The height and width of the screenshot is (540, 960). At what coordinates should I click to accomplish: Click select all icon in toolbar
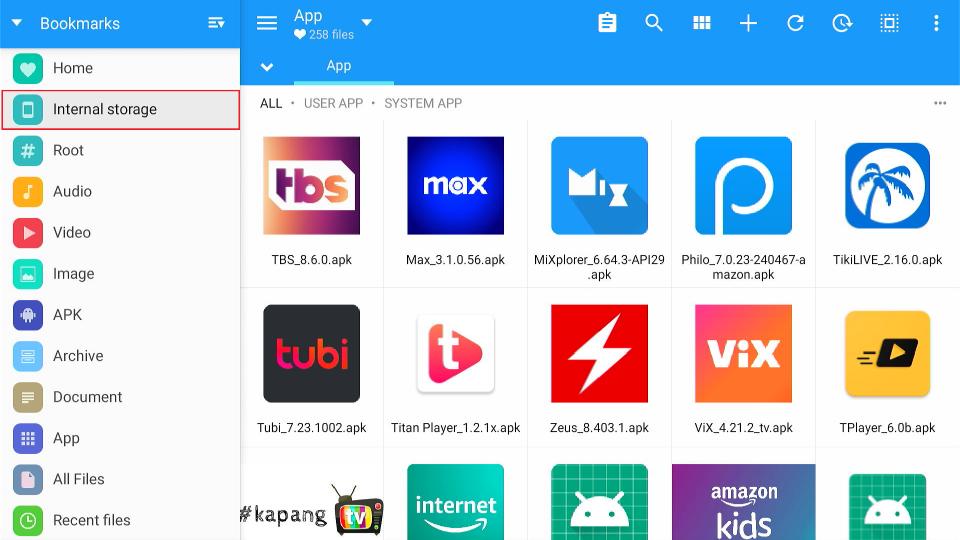click(890, 23)
